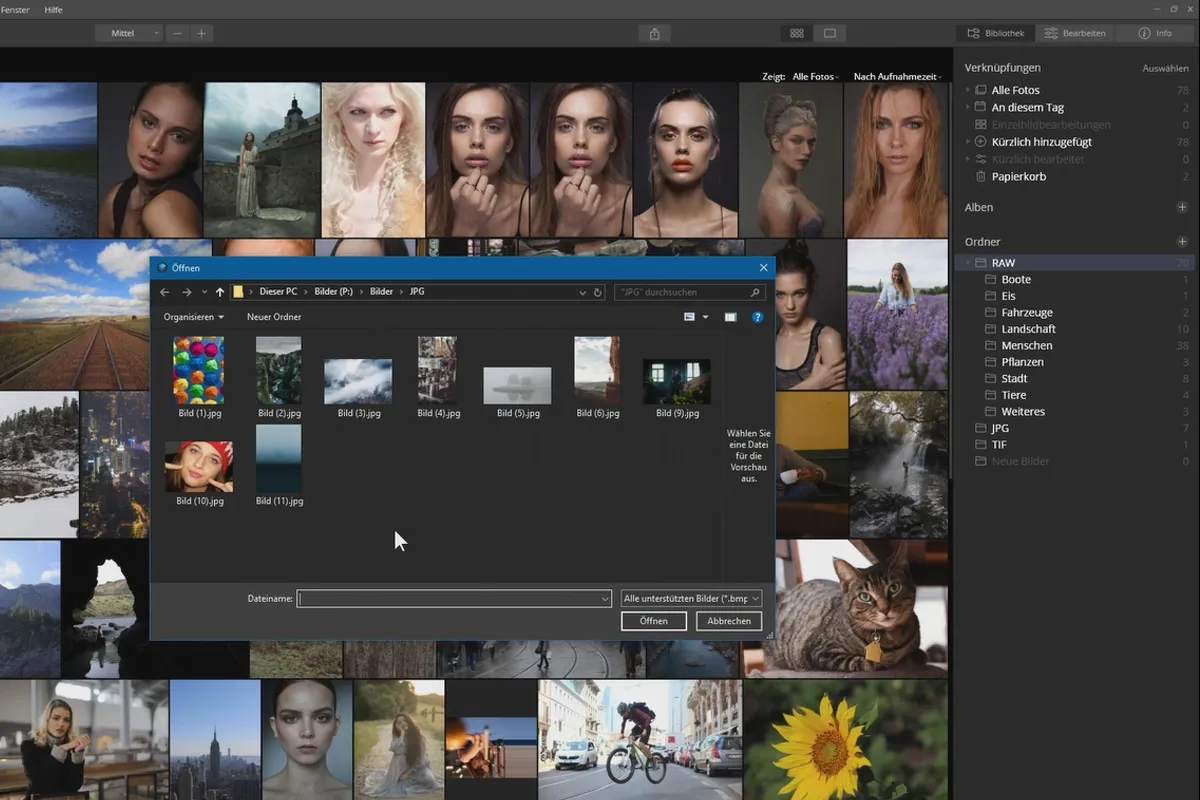Open help icon in Öffnen dialog
The width and height of the screenshot is (1200, 800).
(758, 317)
